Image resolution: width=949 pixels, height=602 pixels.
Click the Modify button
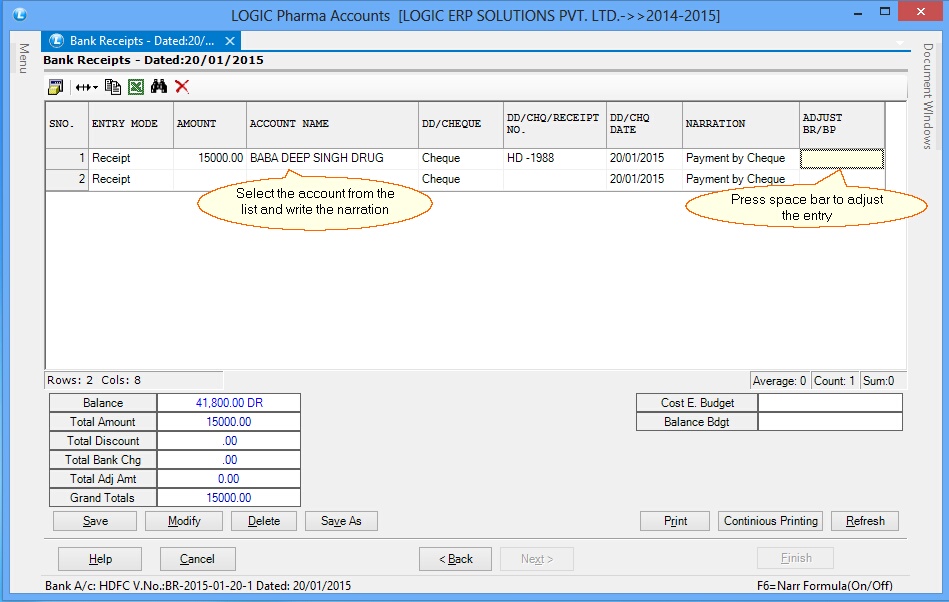(x=183, y=521)
